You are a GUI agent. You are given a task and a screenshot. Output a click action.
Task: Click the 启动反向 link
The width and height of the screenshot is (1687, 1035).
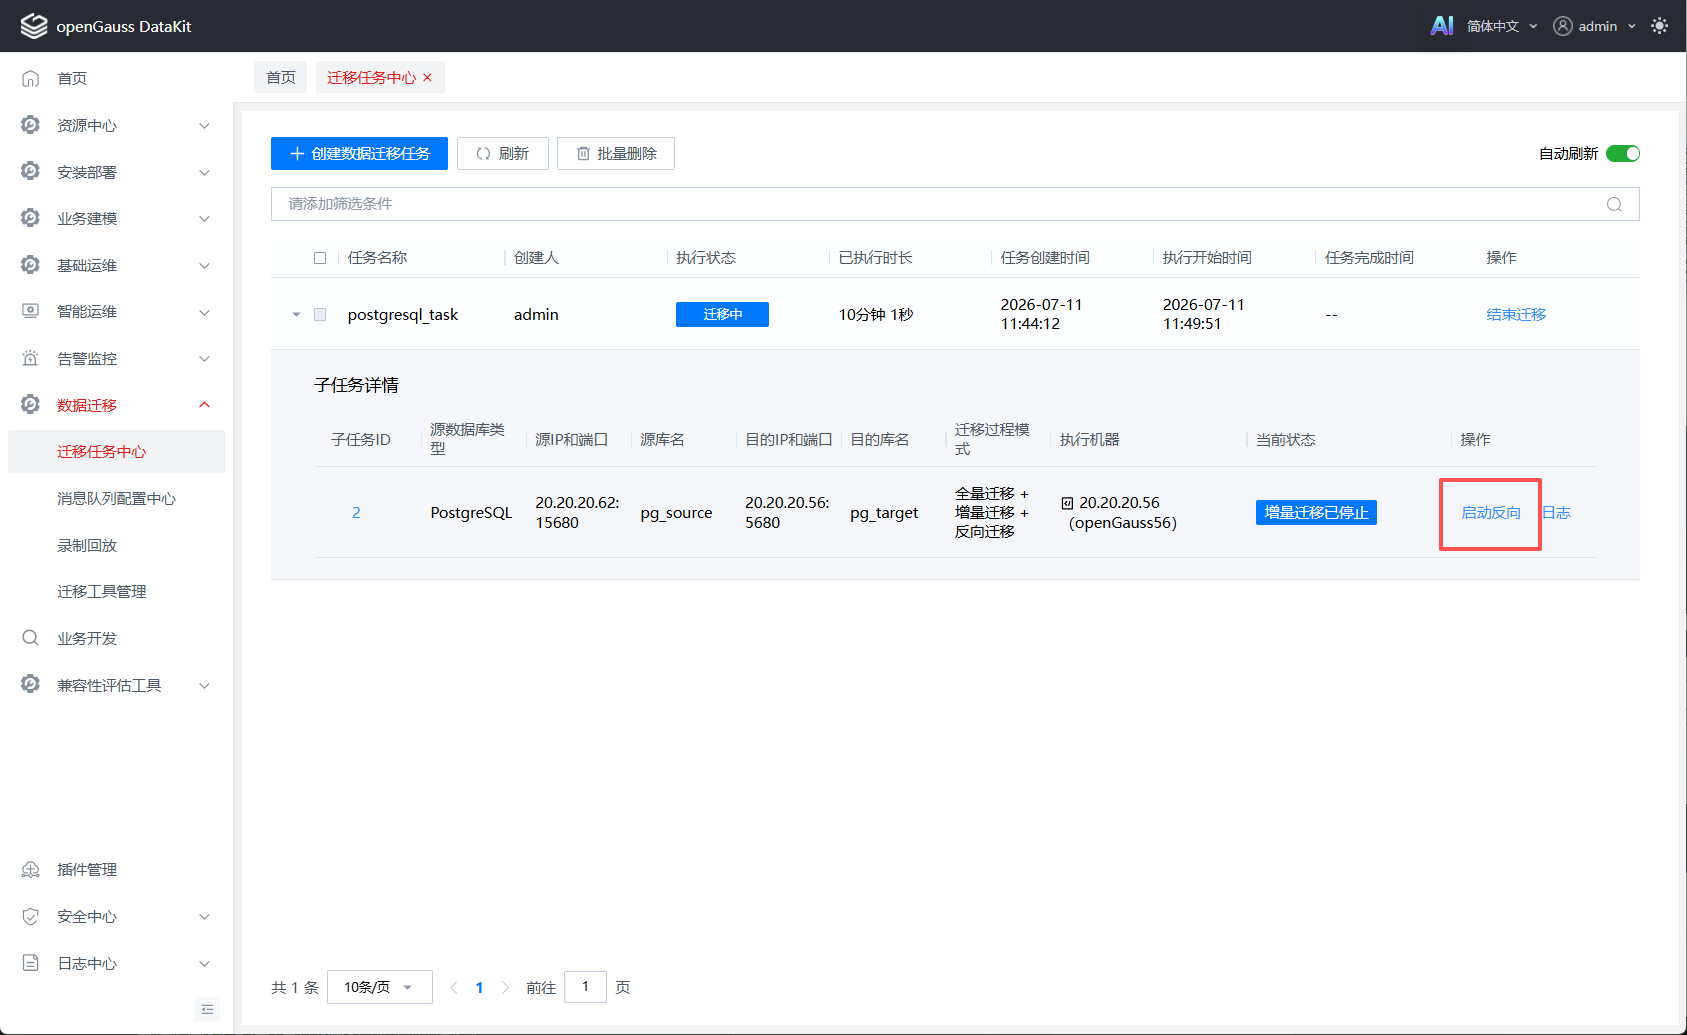pyautogui.click(x=1491, y=513)
